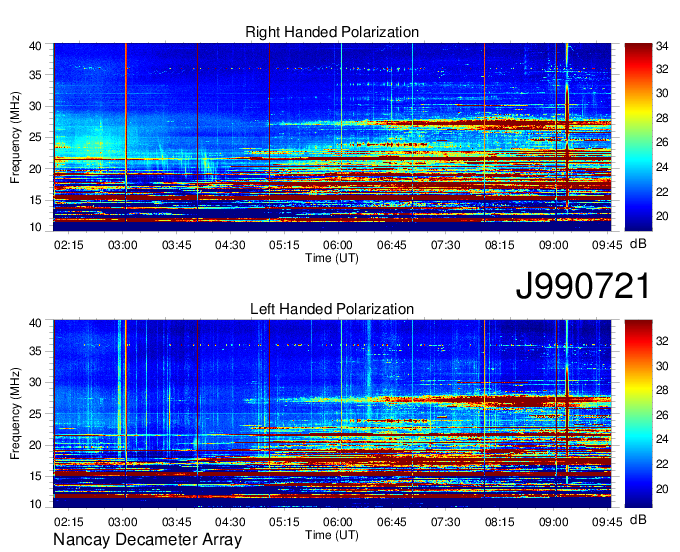Click the 15 frequency tick of Left Handed plot
This screenshot has width=680, height=552.
pyautogui.click(x=36, y=477)
